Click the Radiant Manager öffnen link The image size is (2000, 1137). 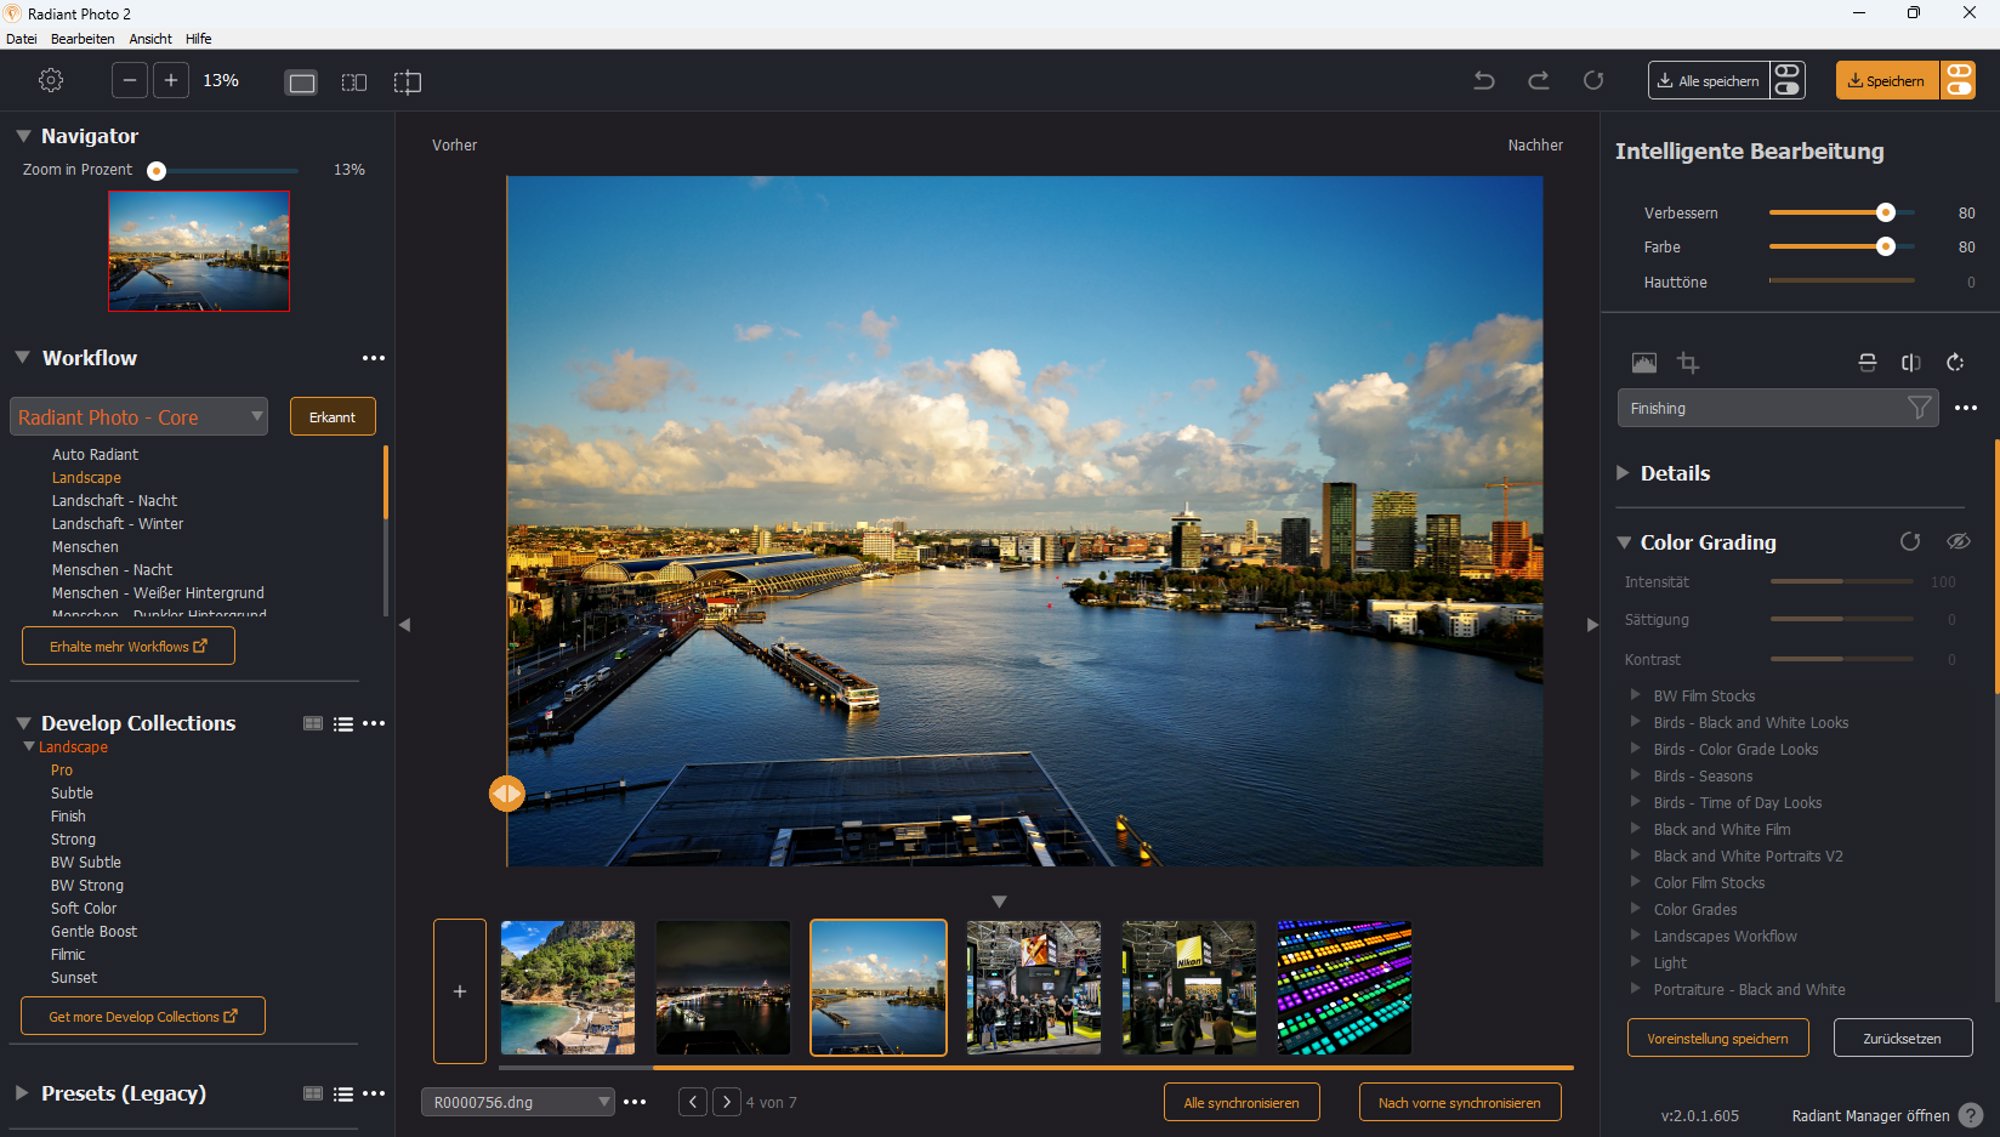click(1870, 1116)
